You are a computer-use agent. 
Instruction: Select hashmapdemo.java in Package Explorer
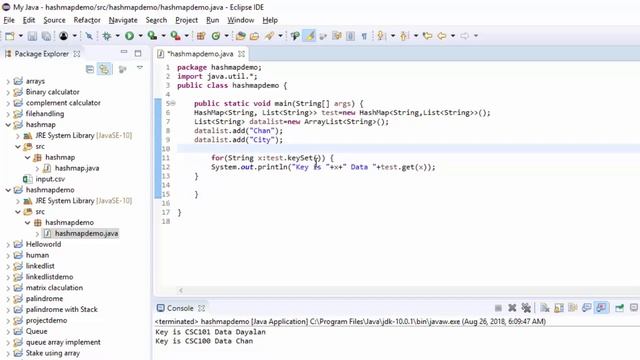86,233
